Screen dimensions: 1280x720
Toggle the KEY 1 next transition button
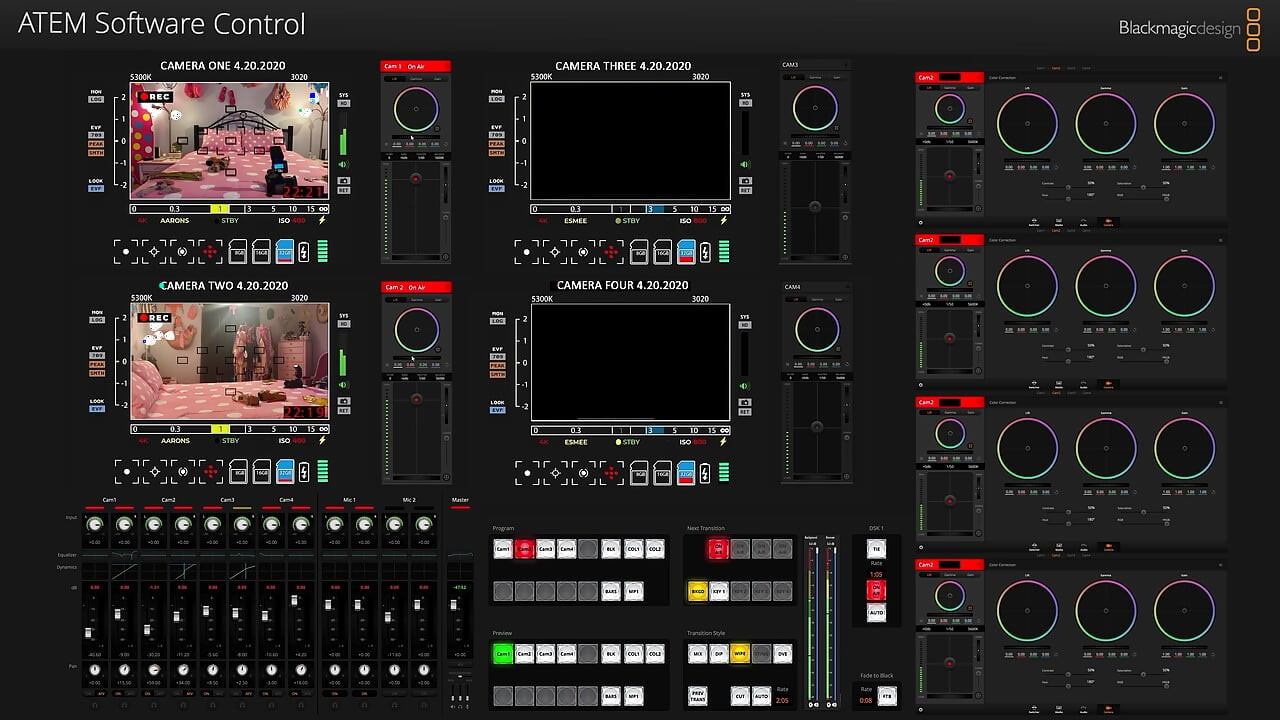pos(718,591)
